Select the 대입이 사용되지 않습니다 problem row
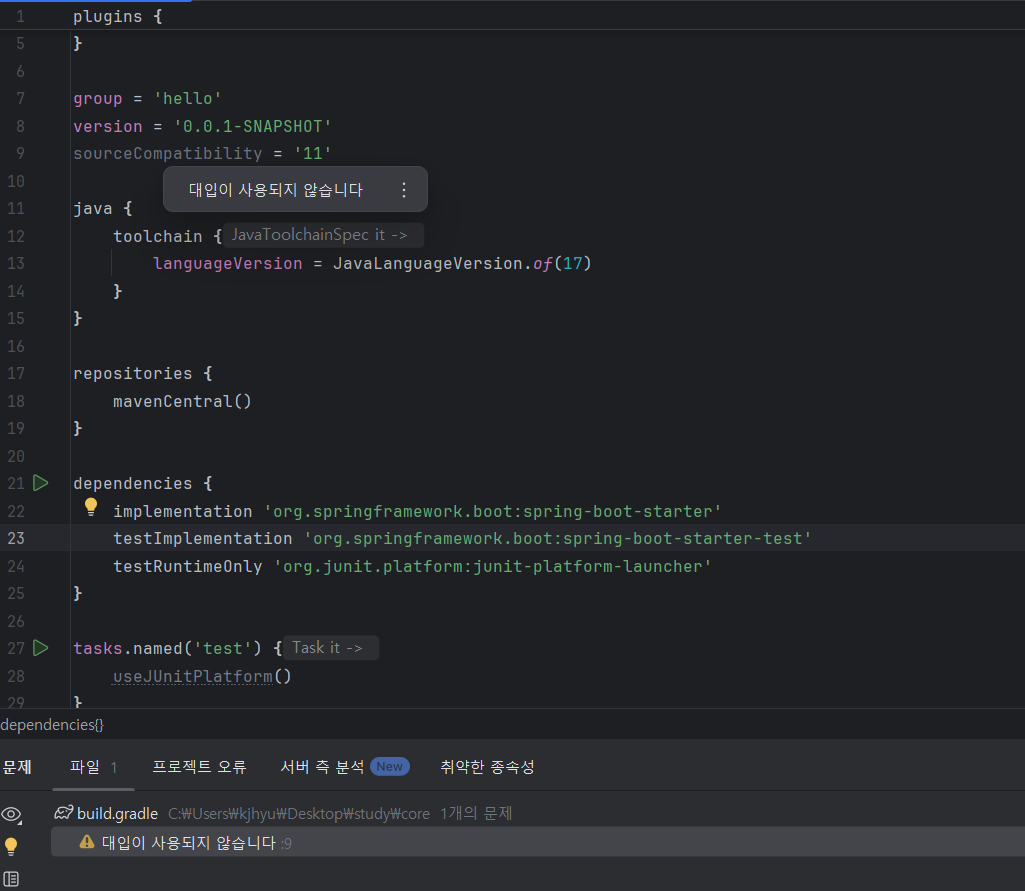 pyautogui.click(x=538, y=843)
